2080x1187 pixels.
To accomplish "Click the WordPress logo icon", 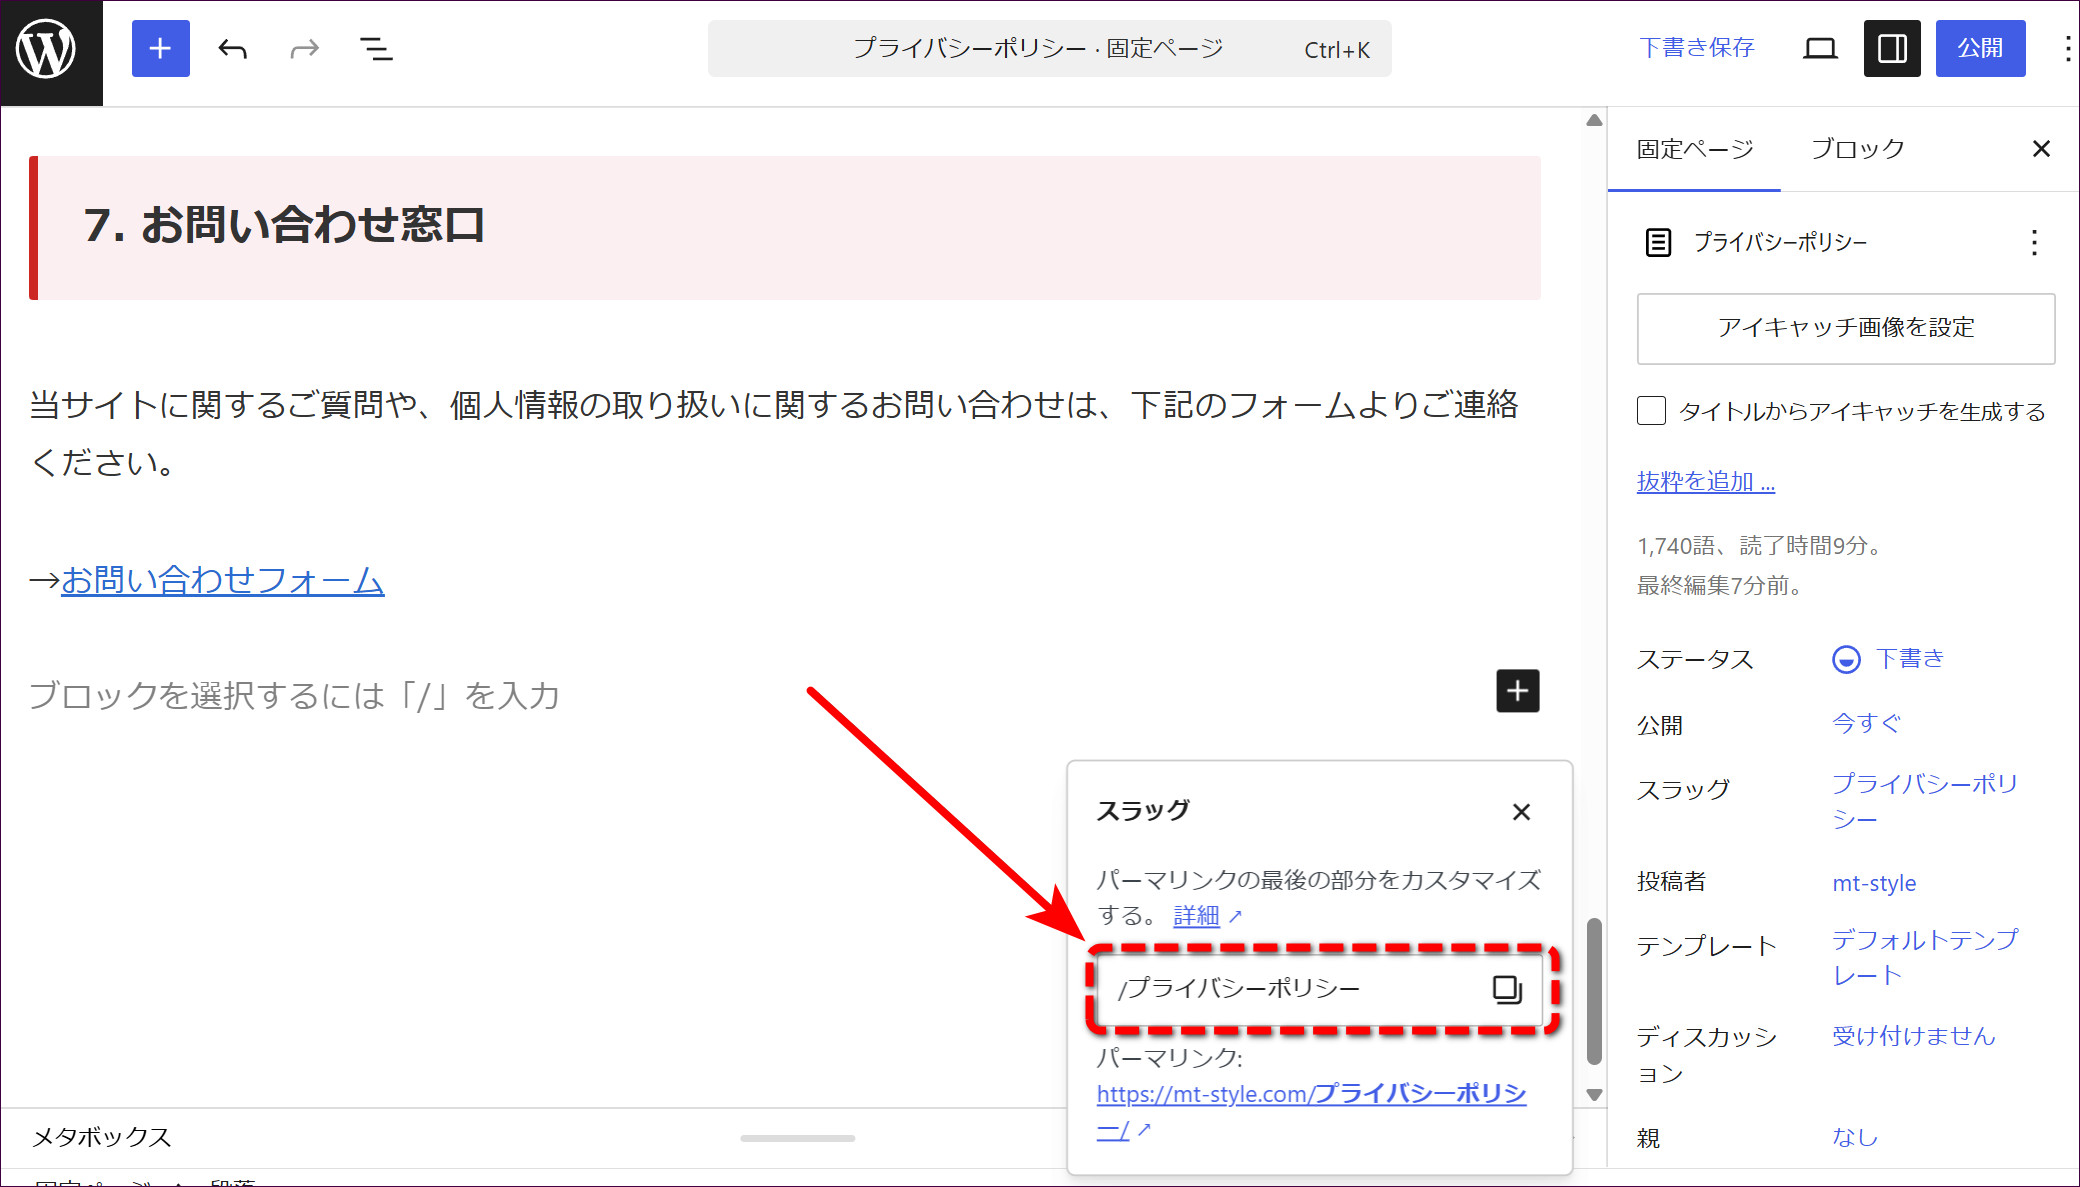I will point(46,49).
